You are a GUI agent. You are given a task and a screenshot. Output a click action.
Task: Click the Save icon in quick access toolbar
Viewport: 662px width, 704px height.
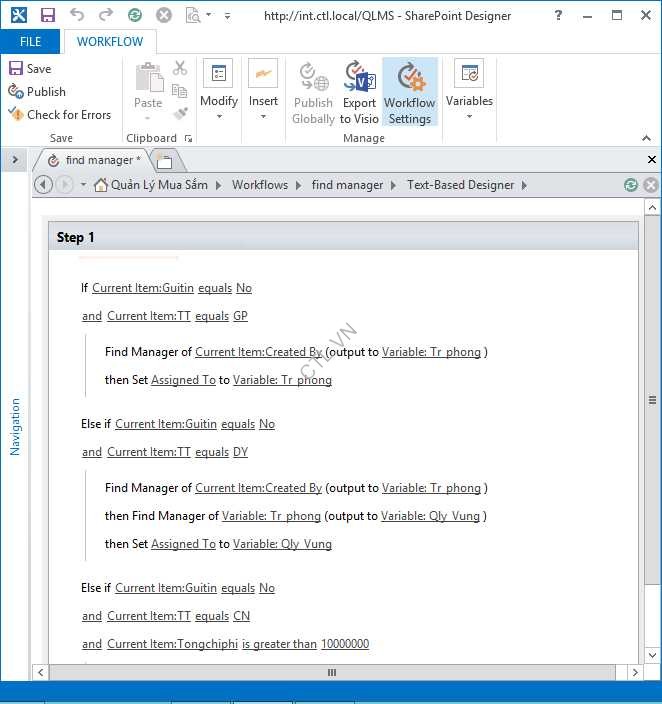47,16
